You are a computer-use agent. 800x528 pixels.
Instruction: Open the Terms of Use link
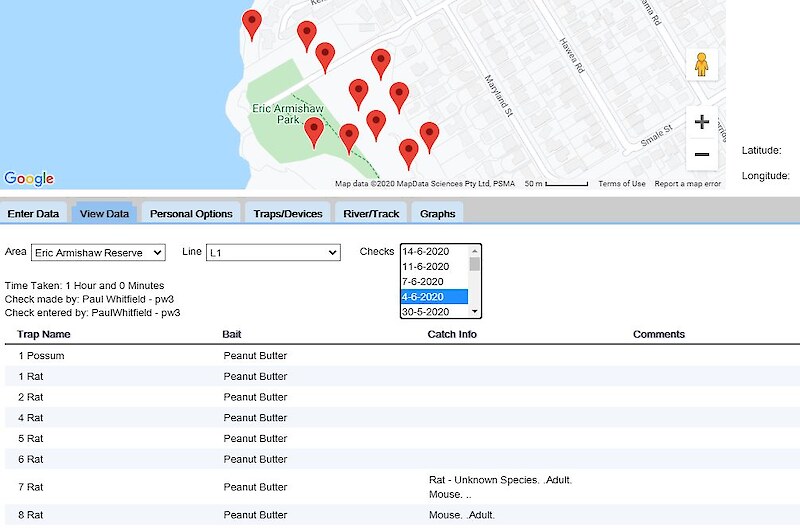(x=621, y=184)
